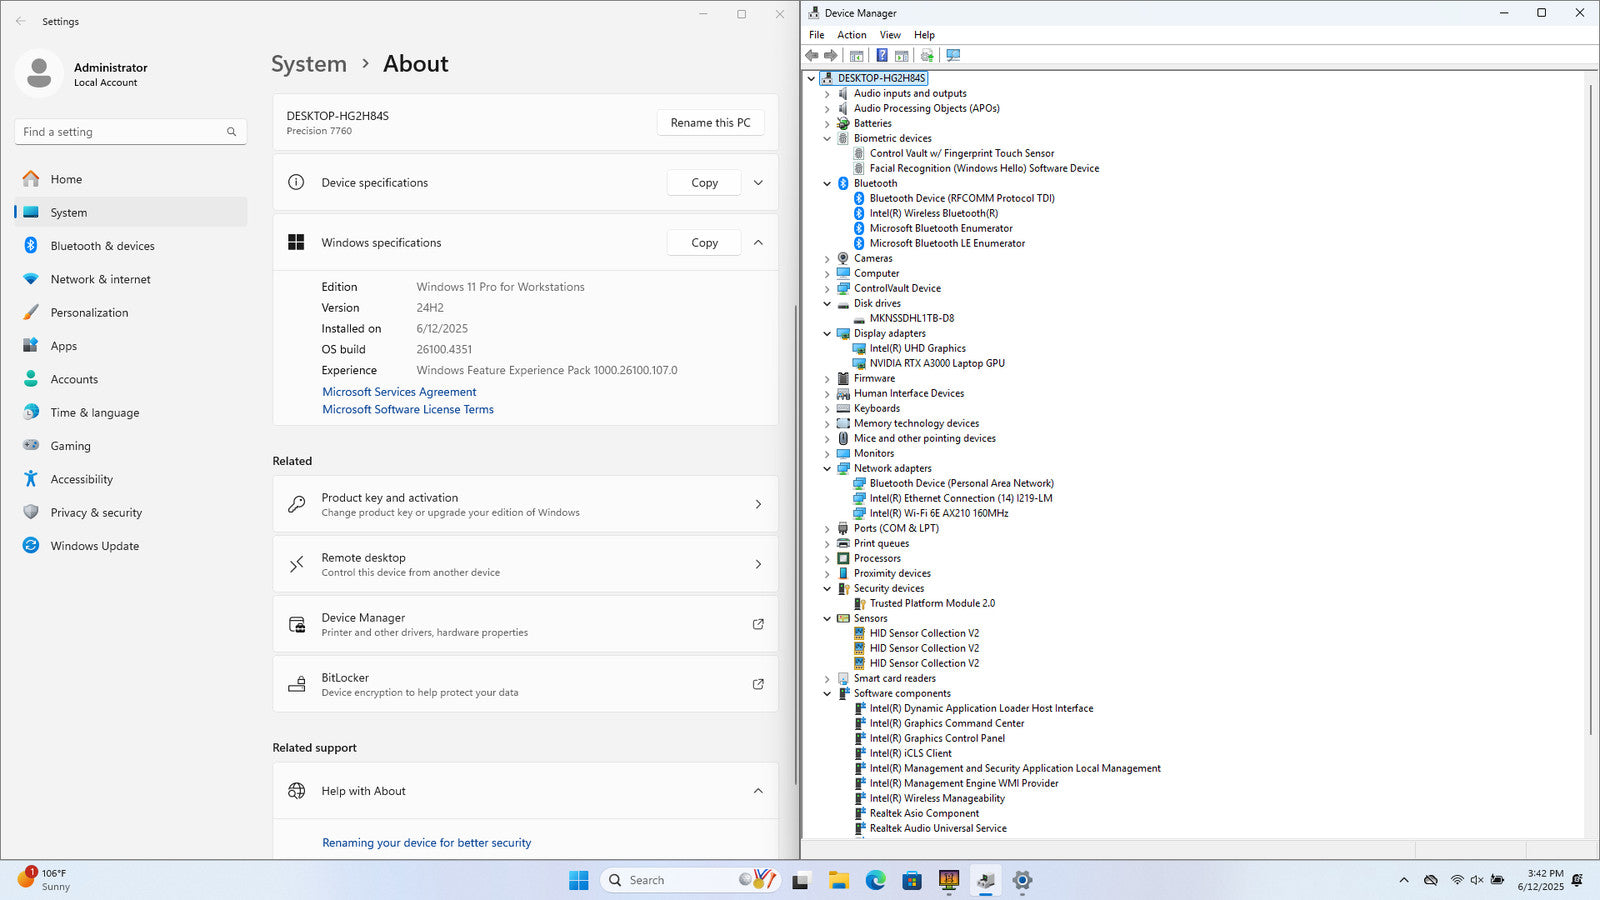Viewport: 1600px width, 900px height.
Task: Click the Update driver toolbar icon
Action: 927,55
